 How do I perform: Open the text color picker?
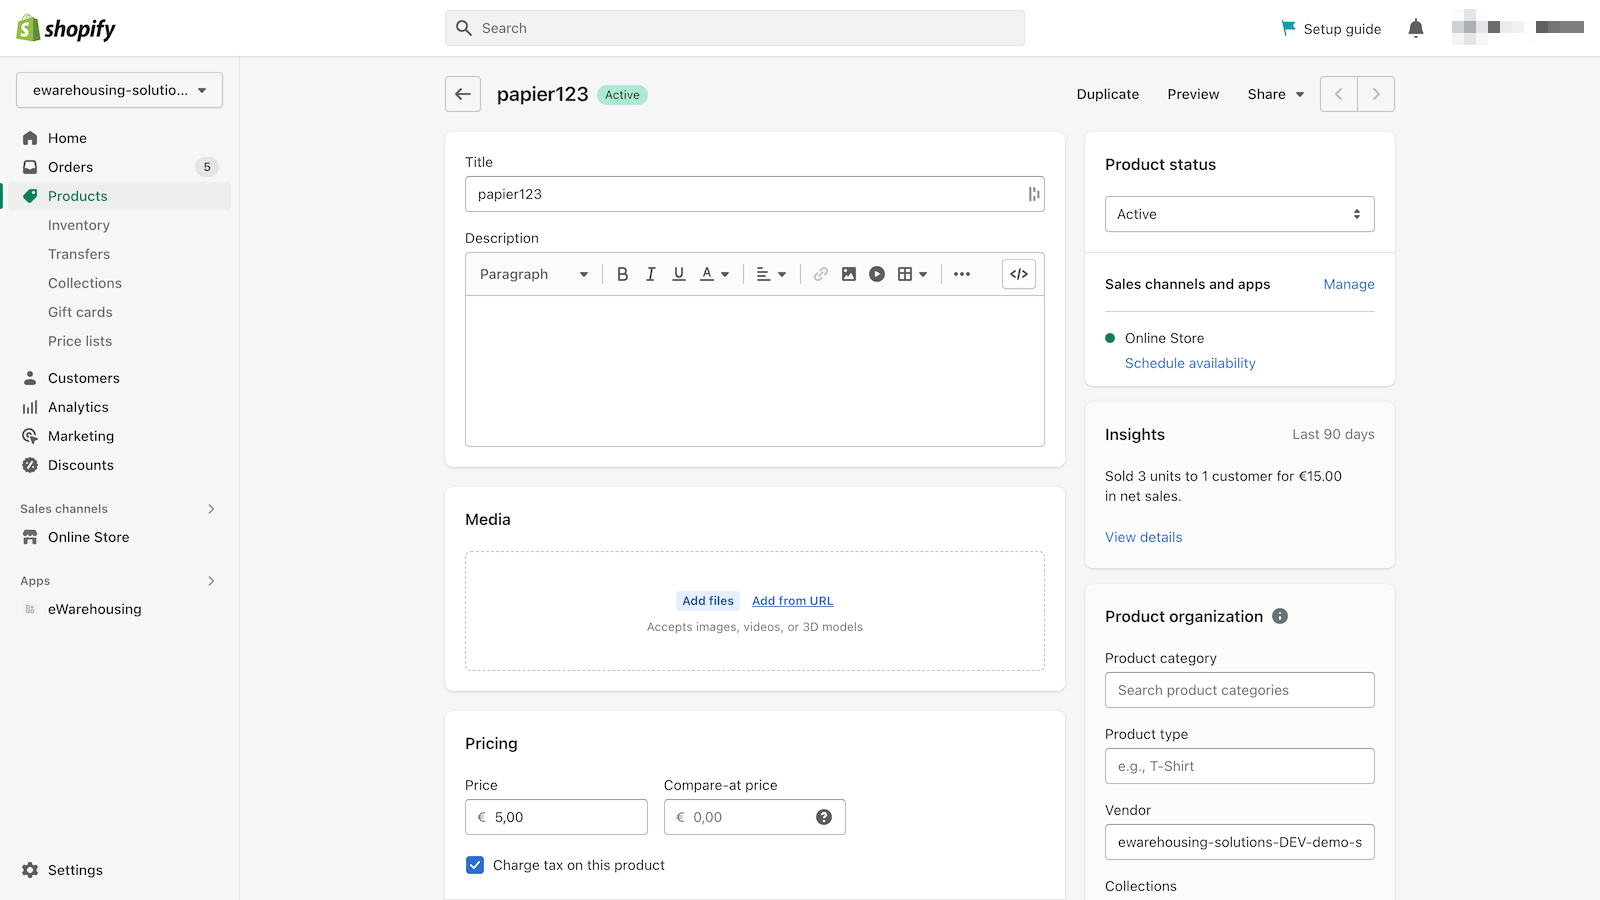click(714, 274)
